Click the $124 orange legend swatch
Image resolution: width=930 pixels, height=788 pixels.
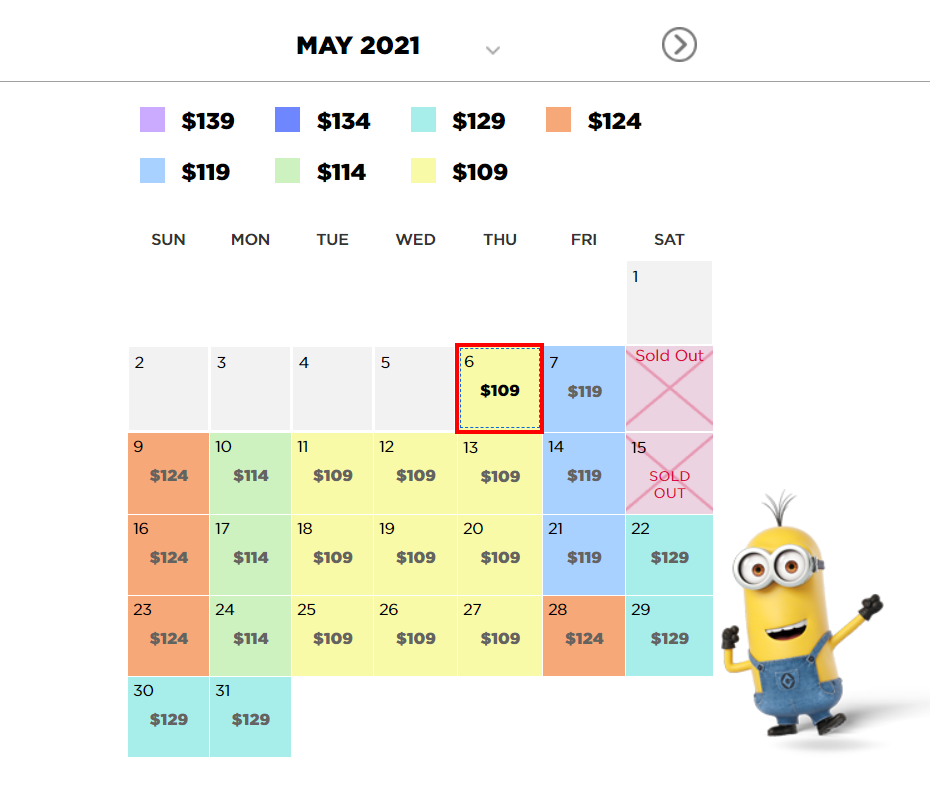(558, 120)
